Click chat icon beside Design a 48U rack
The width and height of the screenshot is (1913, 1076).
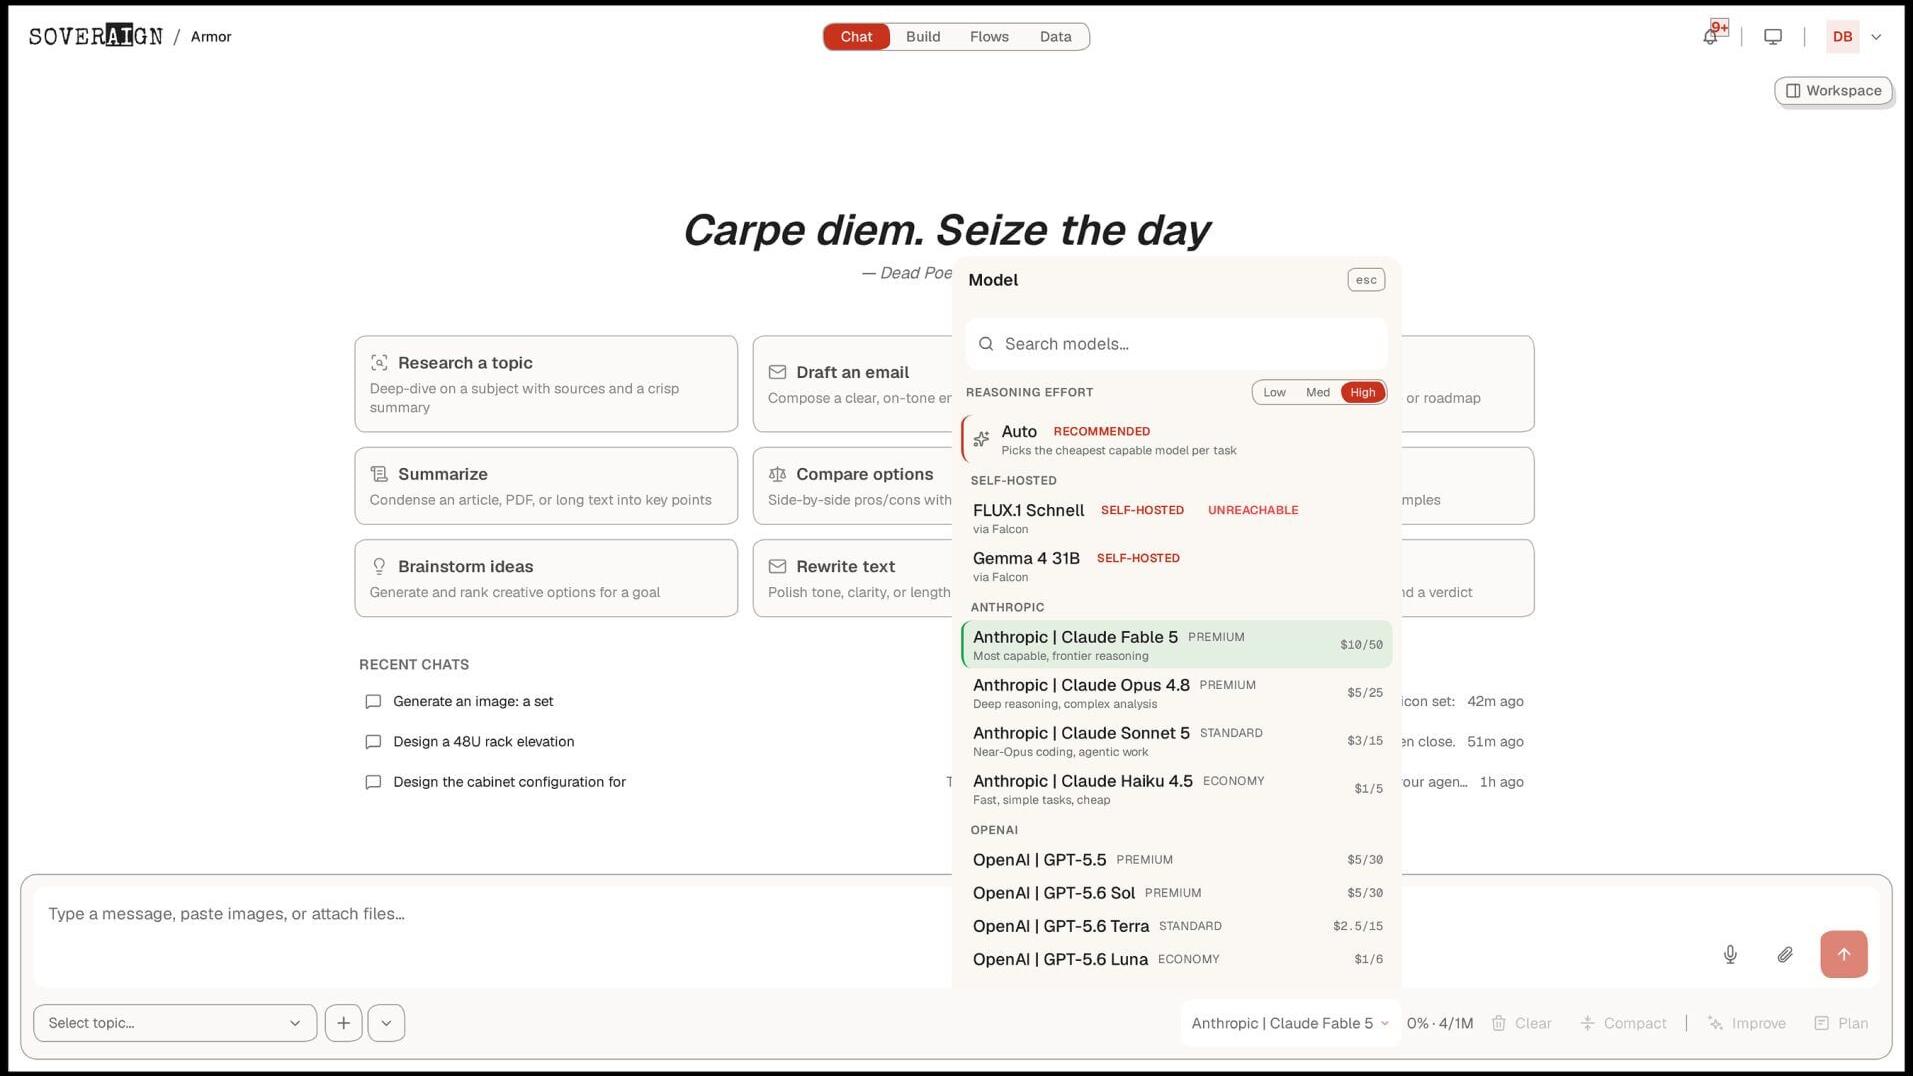[373, 742]
